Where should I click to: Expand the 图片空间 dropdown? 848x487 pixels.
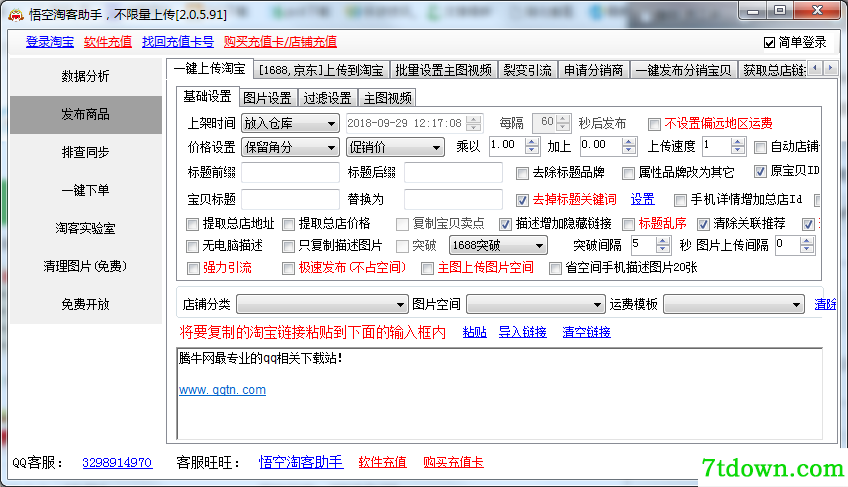[535, 305]
